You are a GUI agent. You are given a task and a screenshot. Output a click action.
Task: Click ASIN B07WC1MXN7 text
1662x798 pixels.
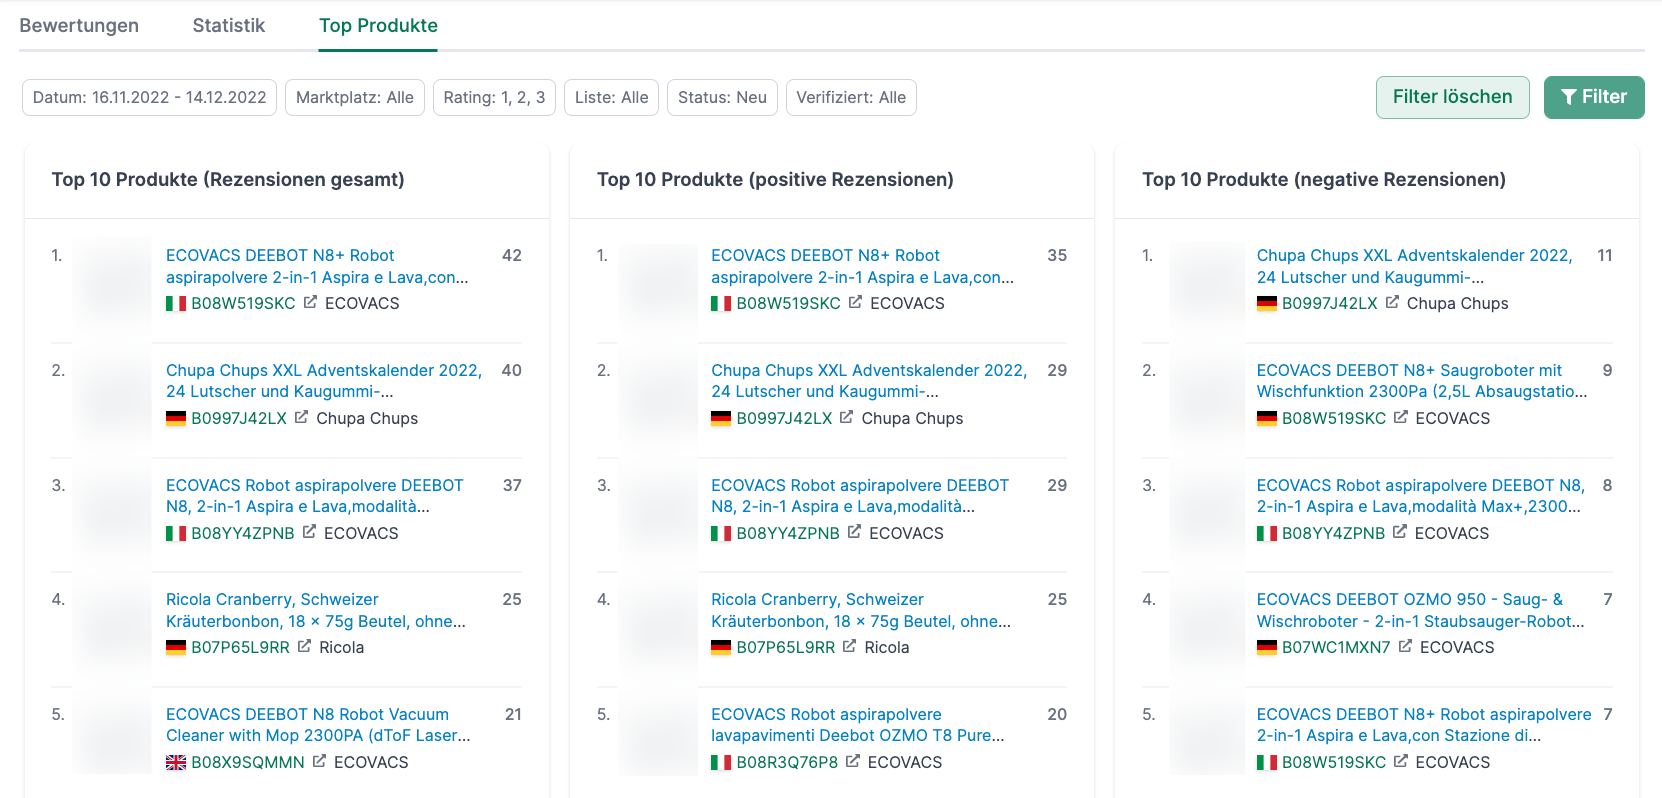(x=1336, y=647)
